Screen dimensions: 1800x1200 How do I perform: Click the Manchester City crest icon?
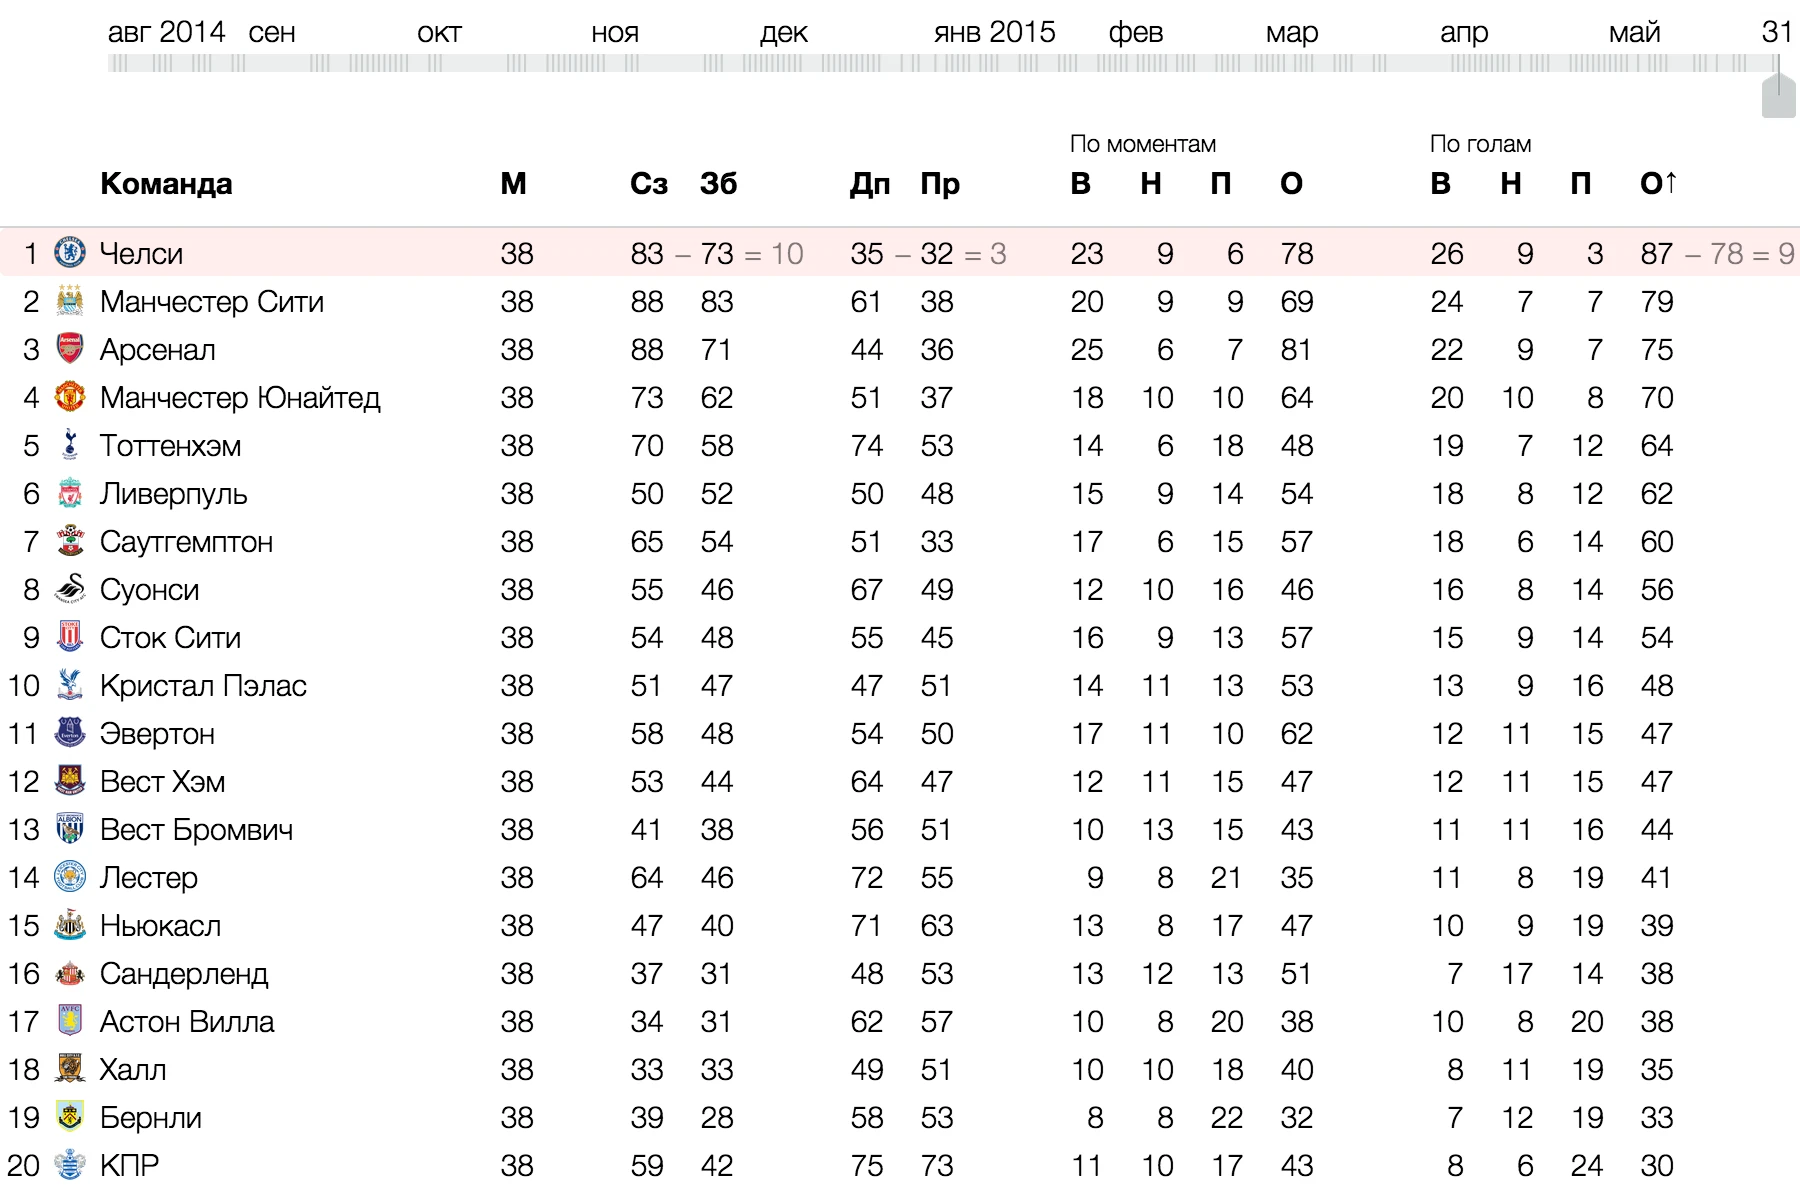[x=70, y=301]
